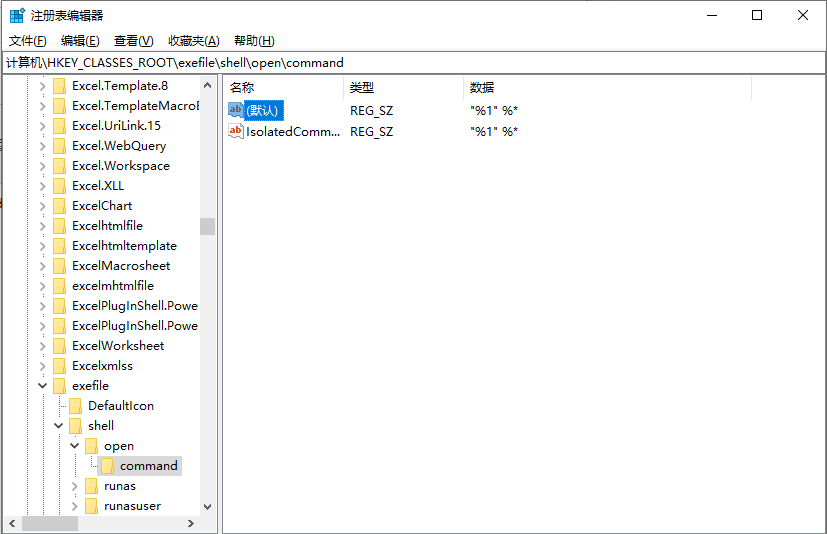Maximize the Registry Editor window

point(757,15)
